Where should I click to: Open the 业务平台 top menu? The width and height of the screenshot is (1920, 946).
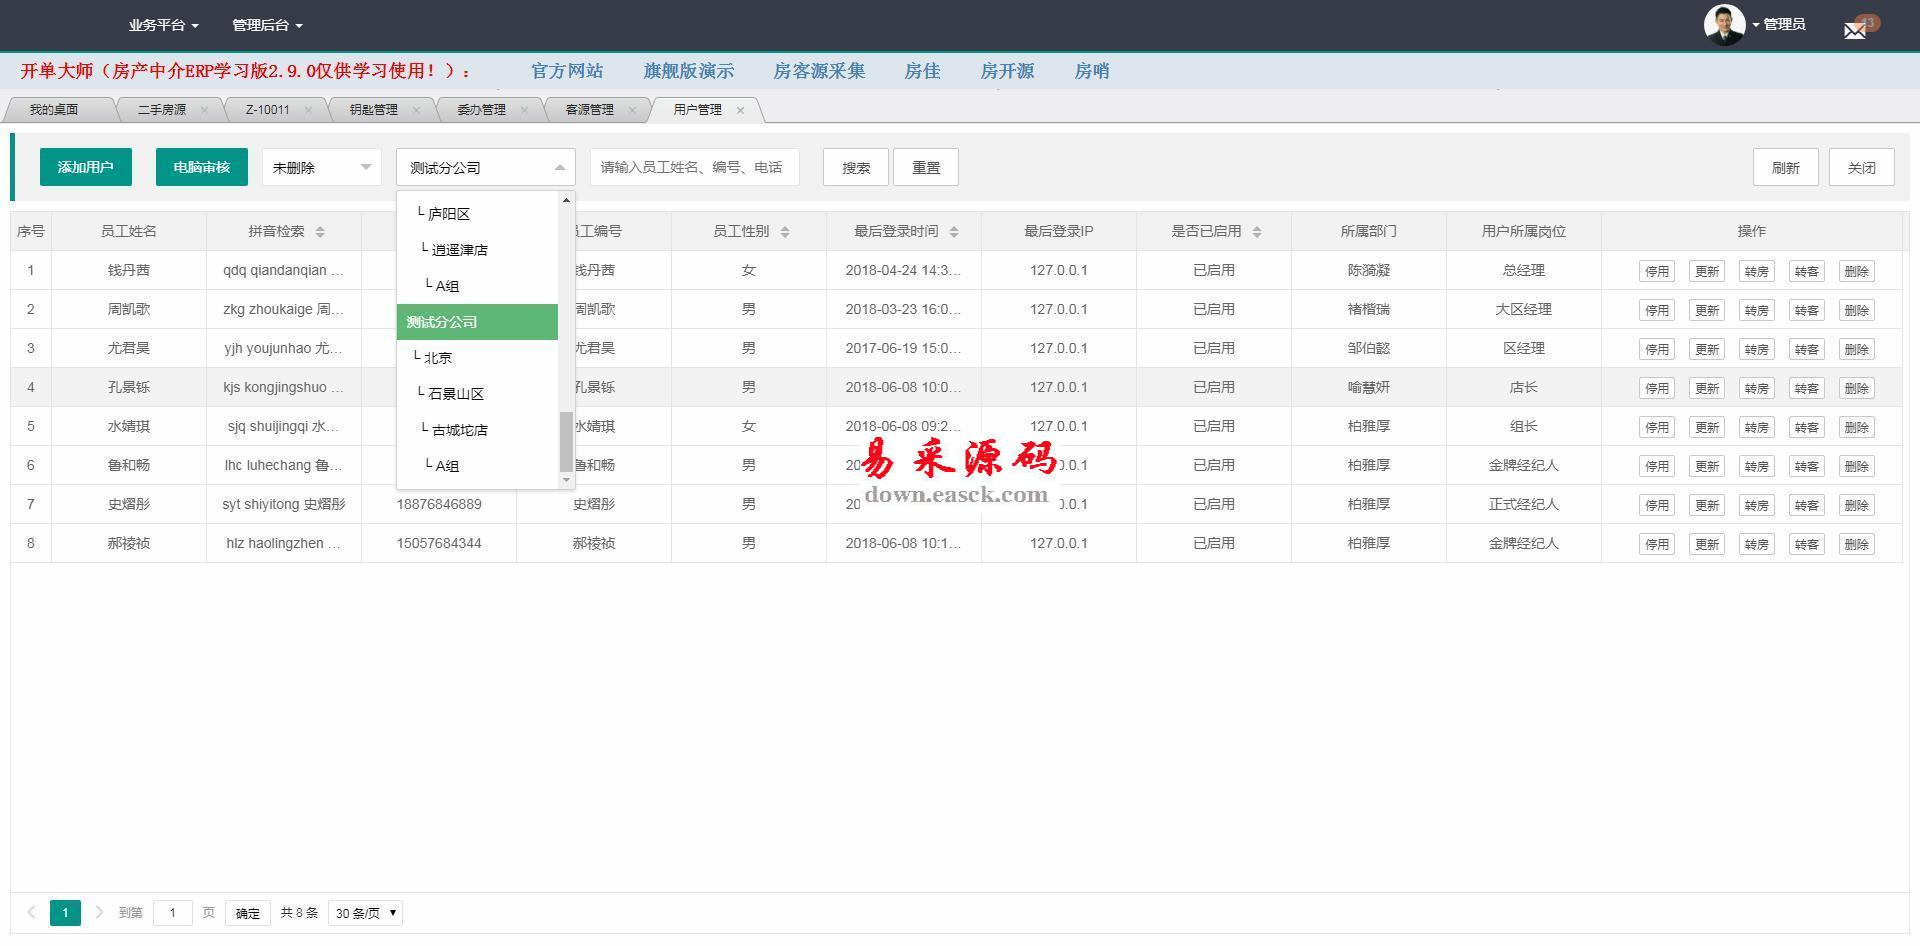[163, 25]
